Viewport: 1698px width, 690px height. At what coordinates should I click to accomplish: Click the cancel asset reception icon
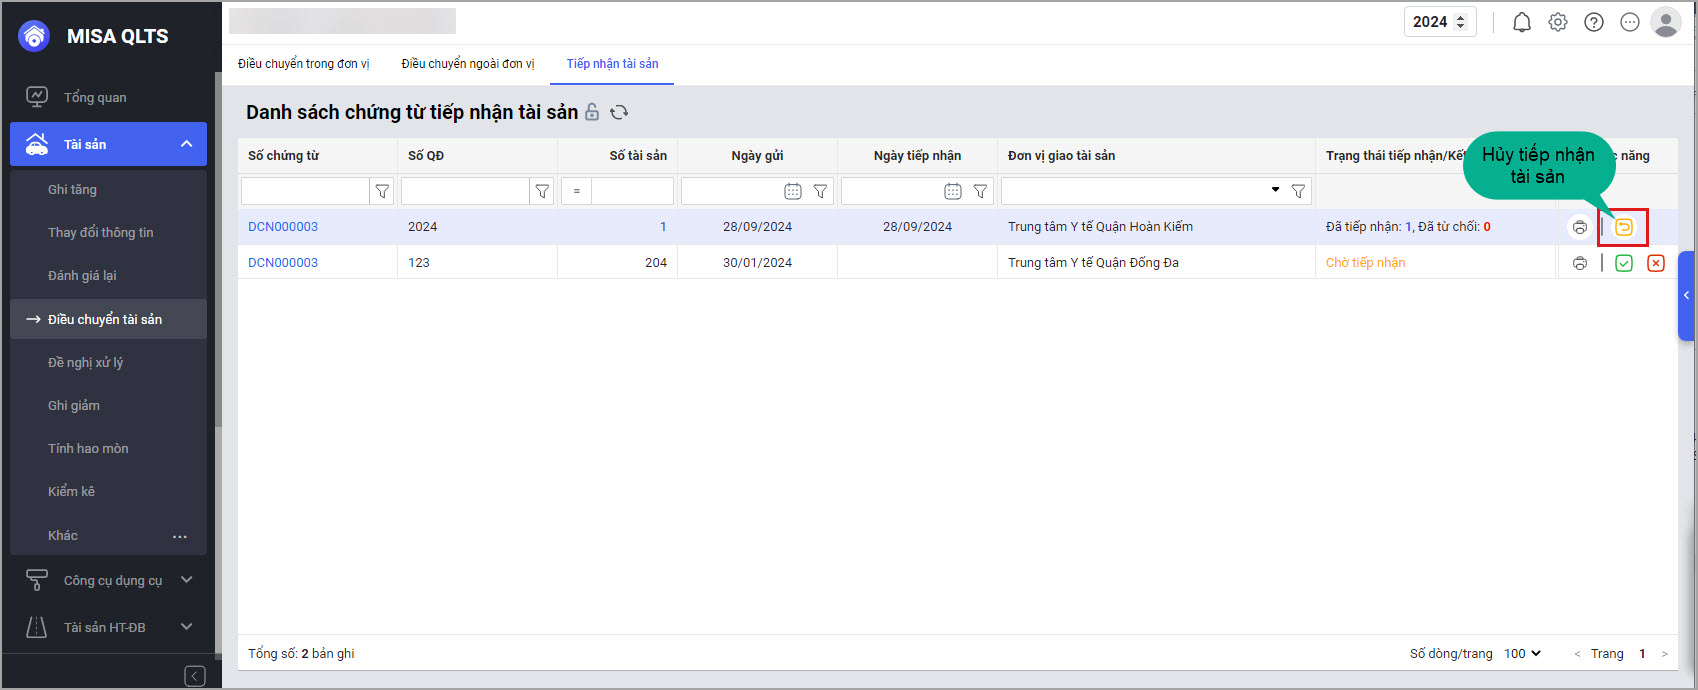pos(1623,227)
